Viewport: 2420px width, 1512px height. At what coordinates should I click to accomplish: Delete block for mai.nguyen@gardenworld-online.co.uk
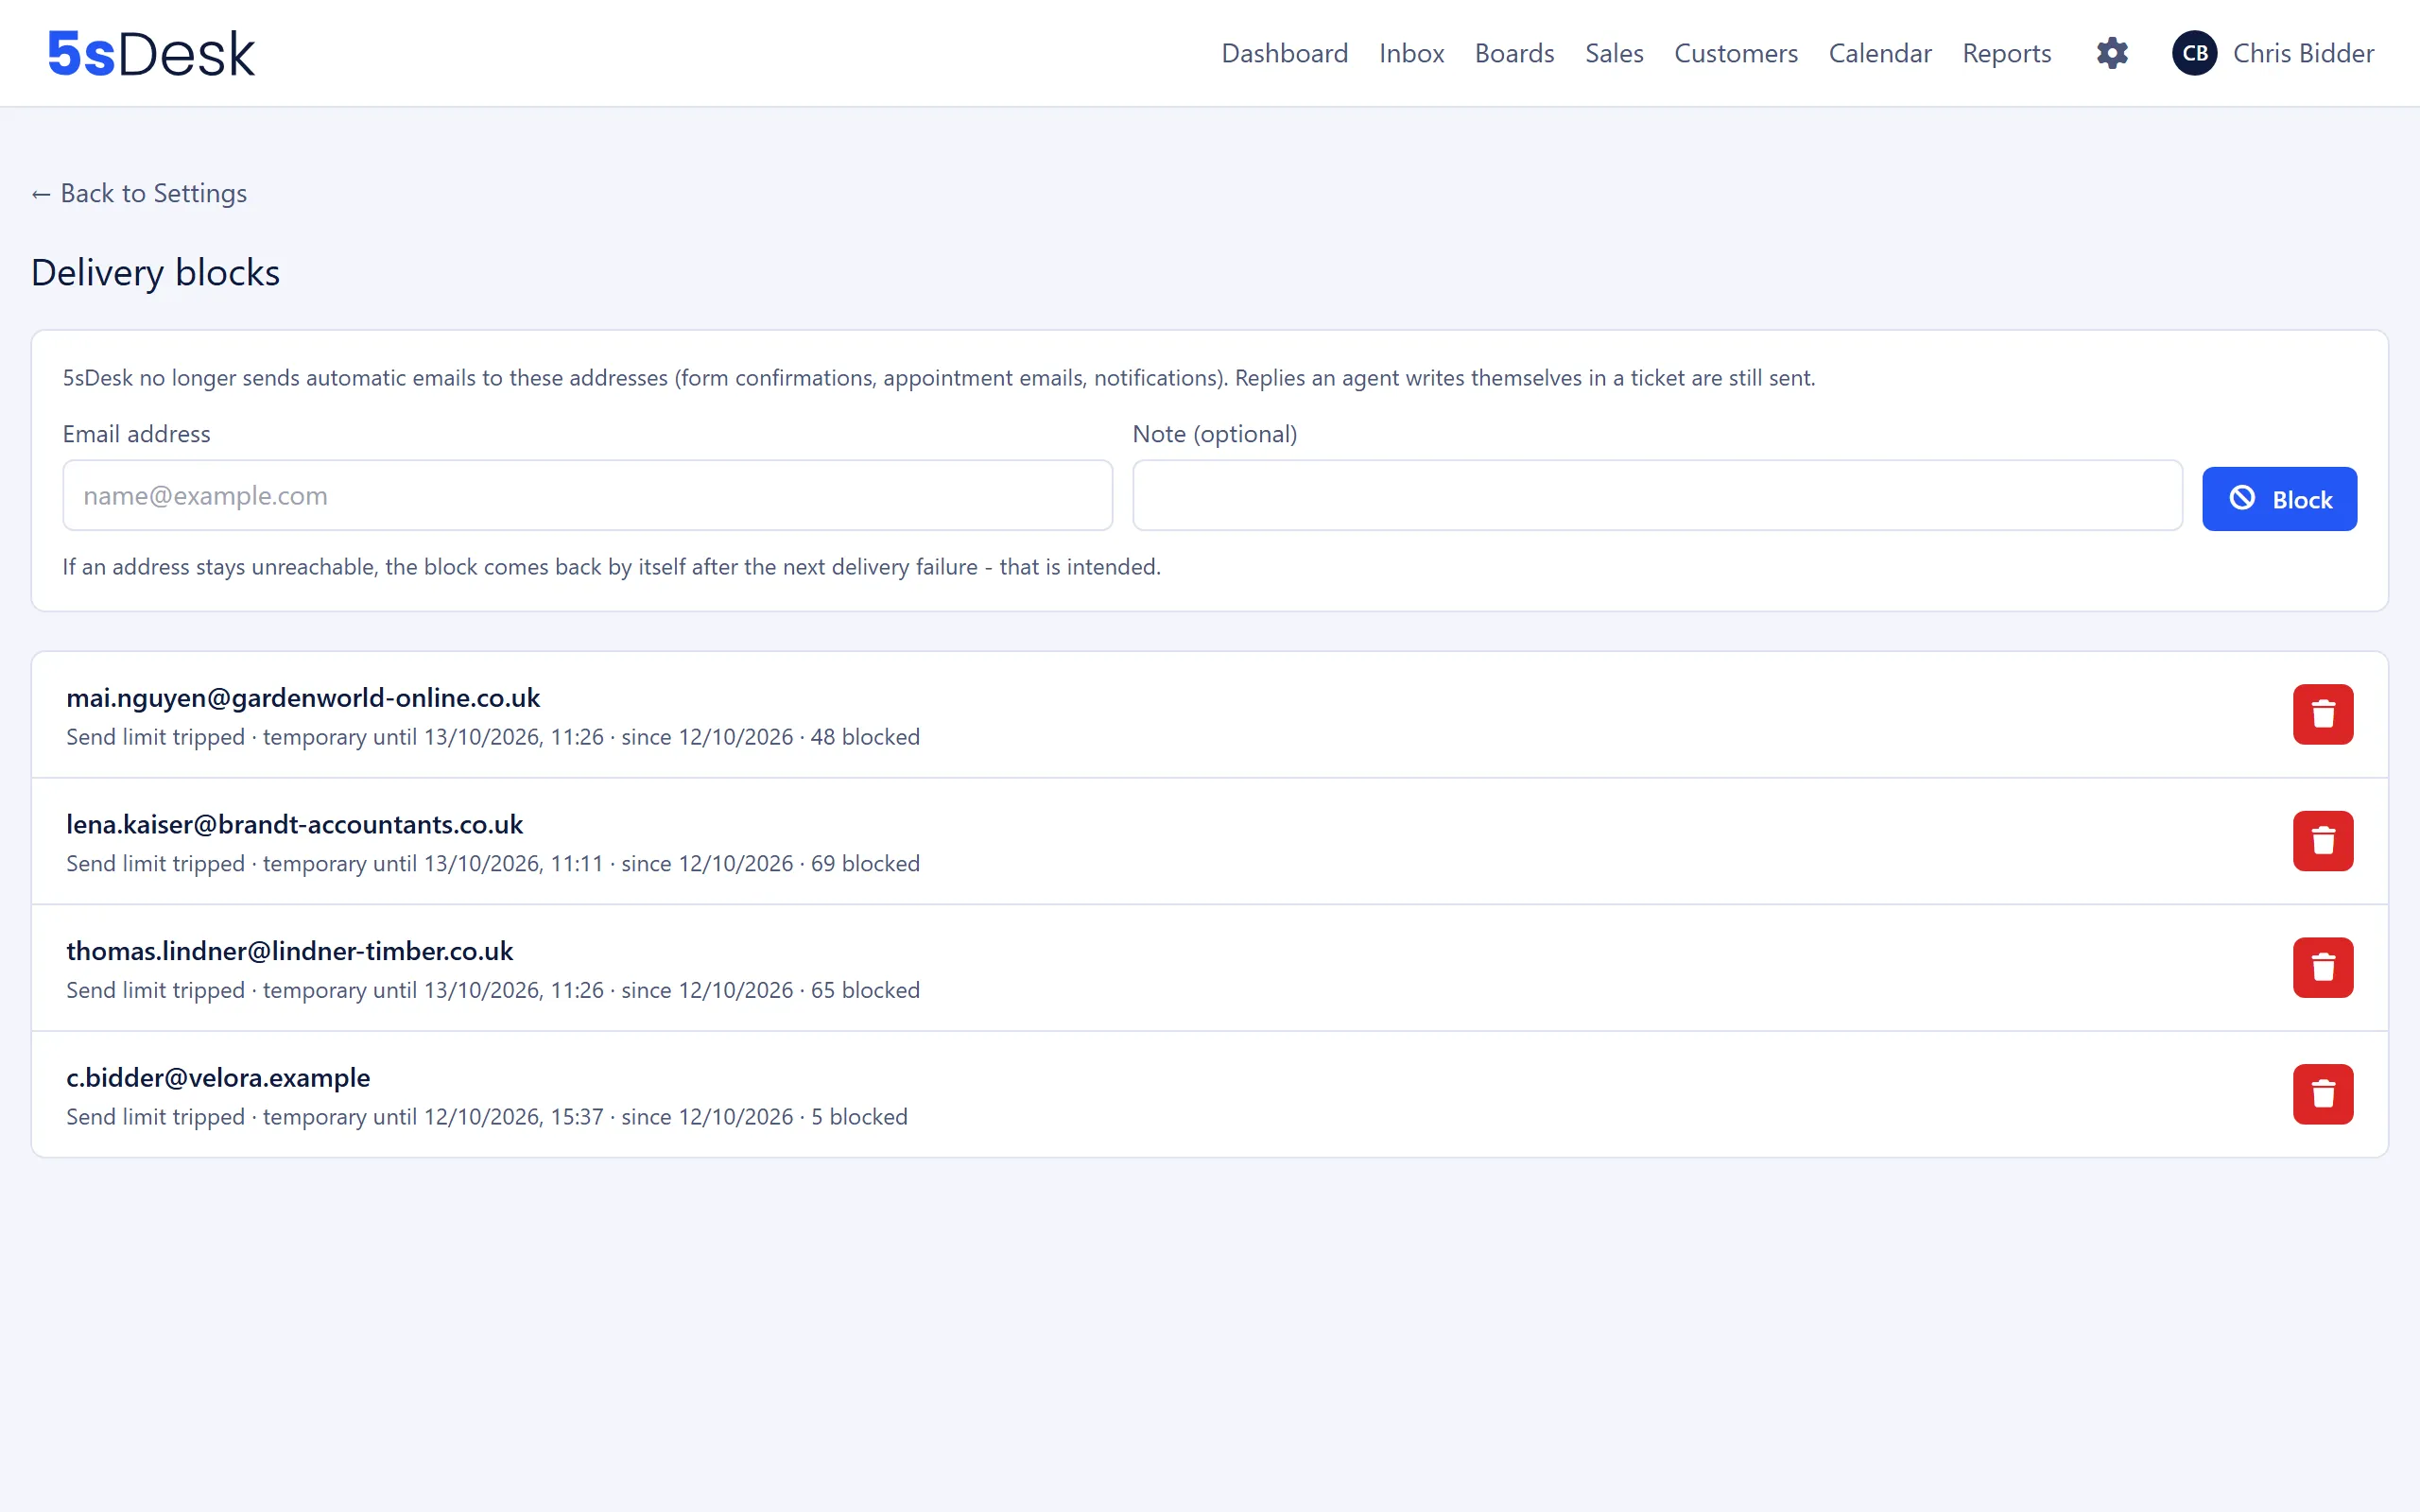coord(2323,714)
